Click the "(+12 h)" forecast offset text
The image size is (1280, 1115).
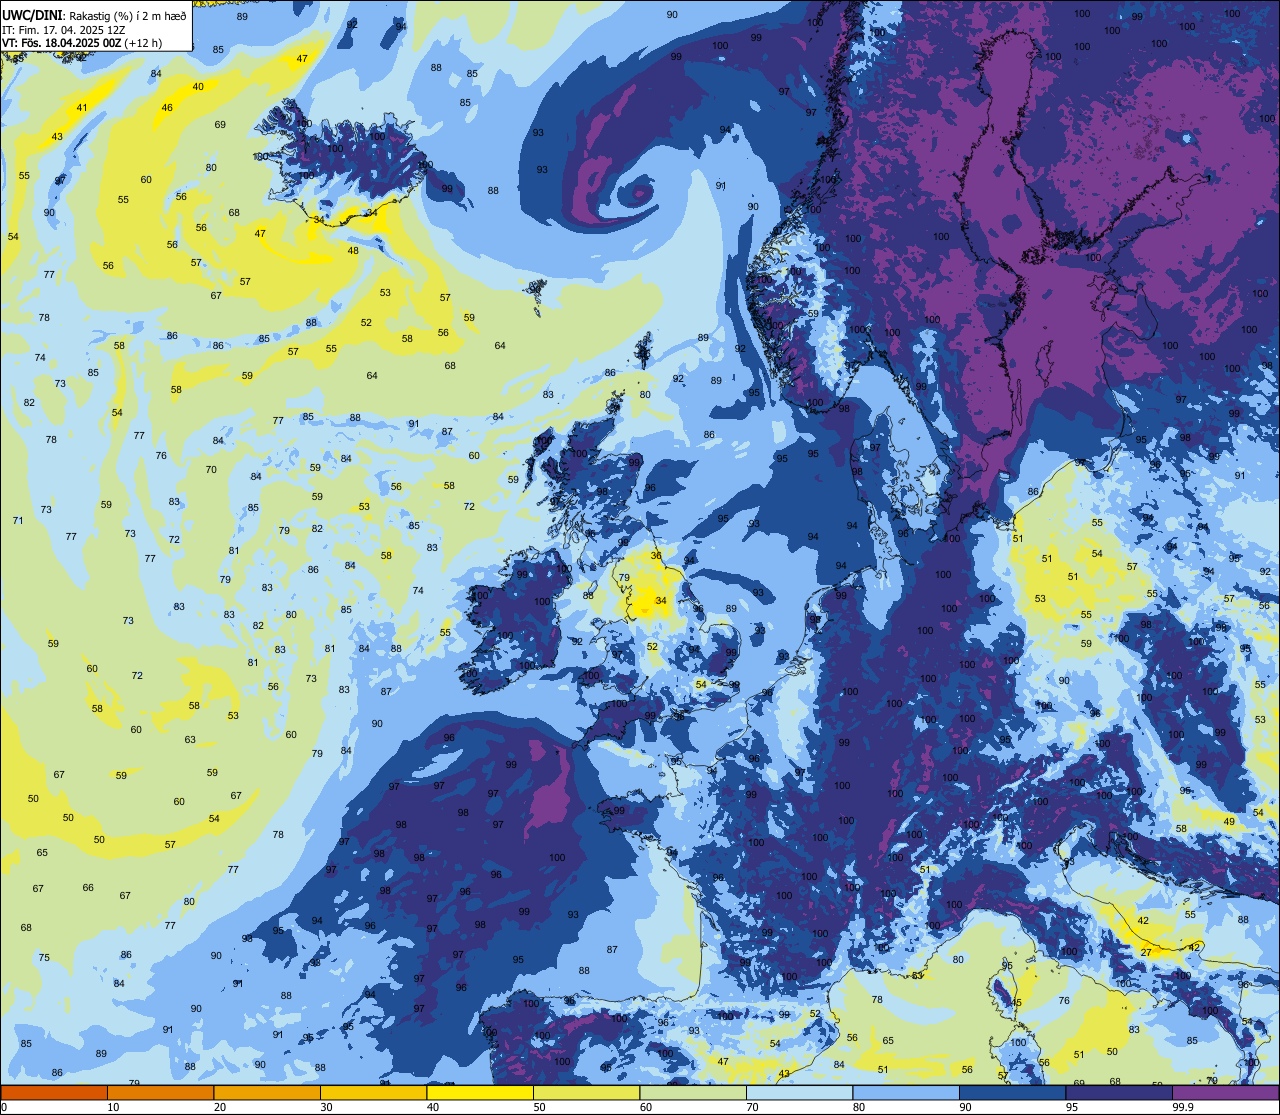(x=144, y=43)
